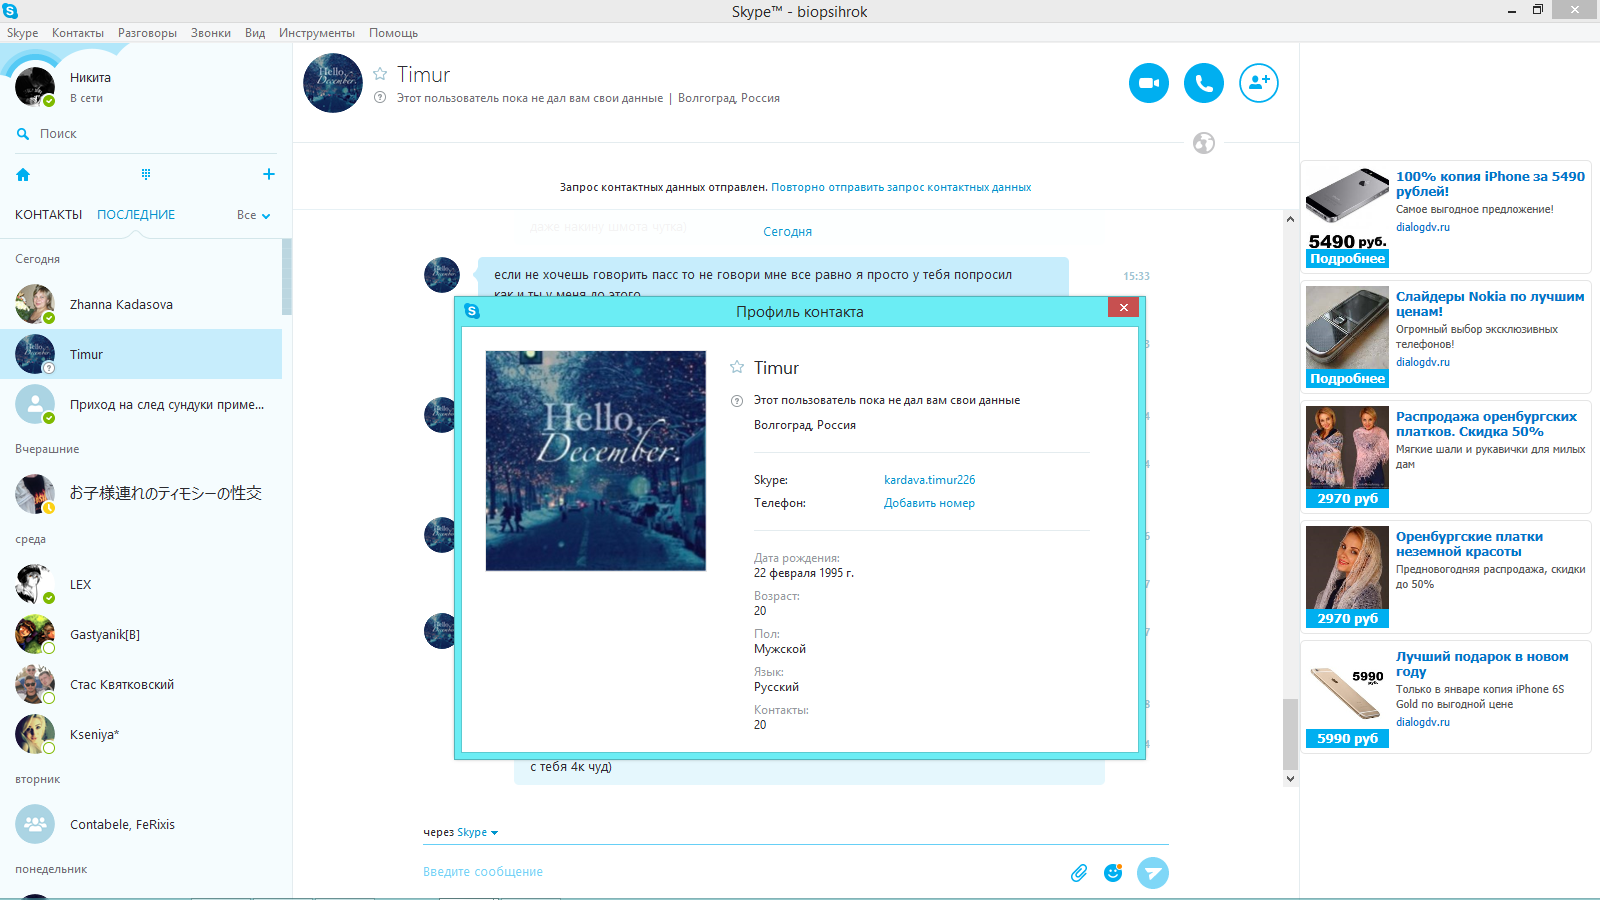Click chat scrollbar down arrow
This screenshot has width=1600, height=900.
point(1290,778)
